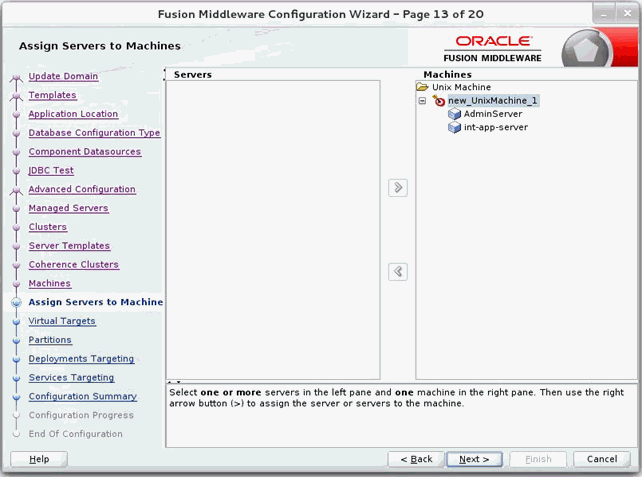The width and height of the screenshot is (642, 477).
Task: Select Assign Servers to Machines step
Action: [96, 302]
